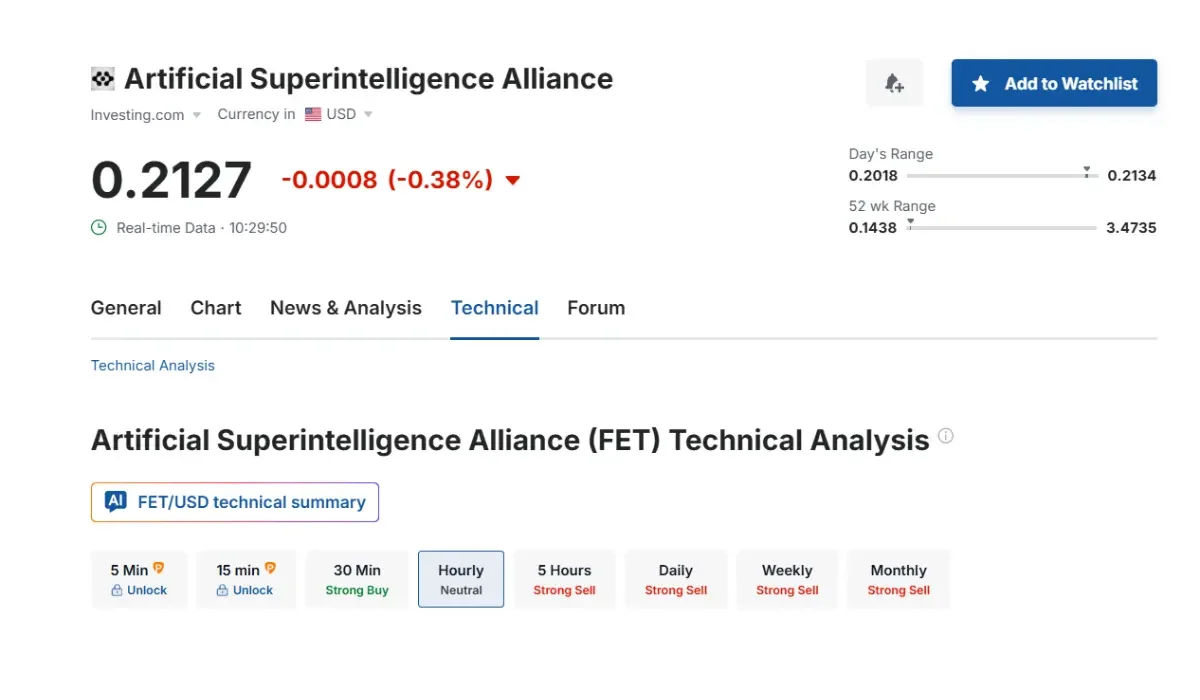Viewport: 1200px width, 700px height.
Task: Select the 30 Min Strong Buy timeframe card
Action: [x=357, y=579]
